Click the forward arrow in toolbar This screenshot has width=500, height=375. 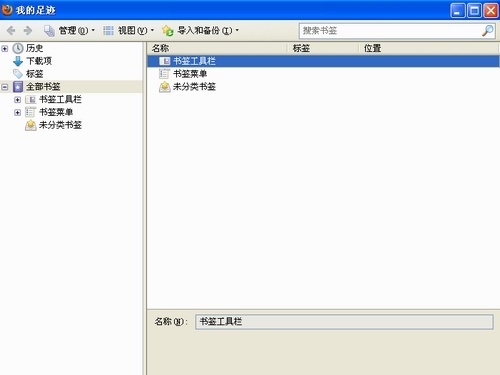[x=28, y=31]
